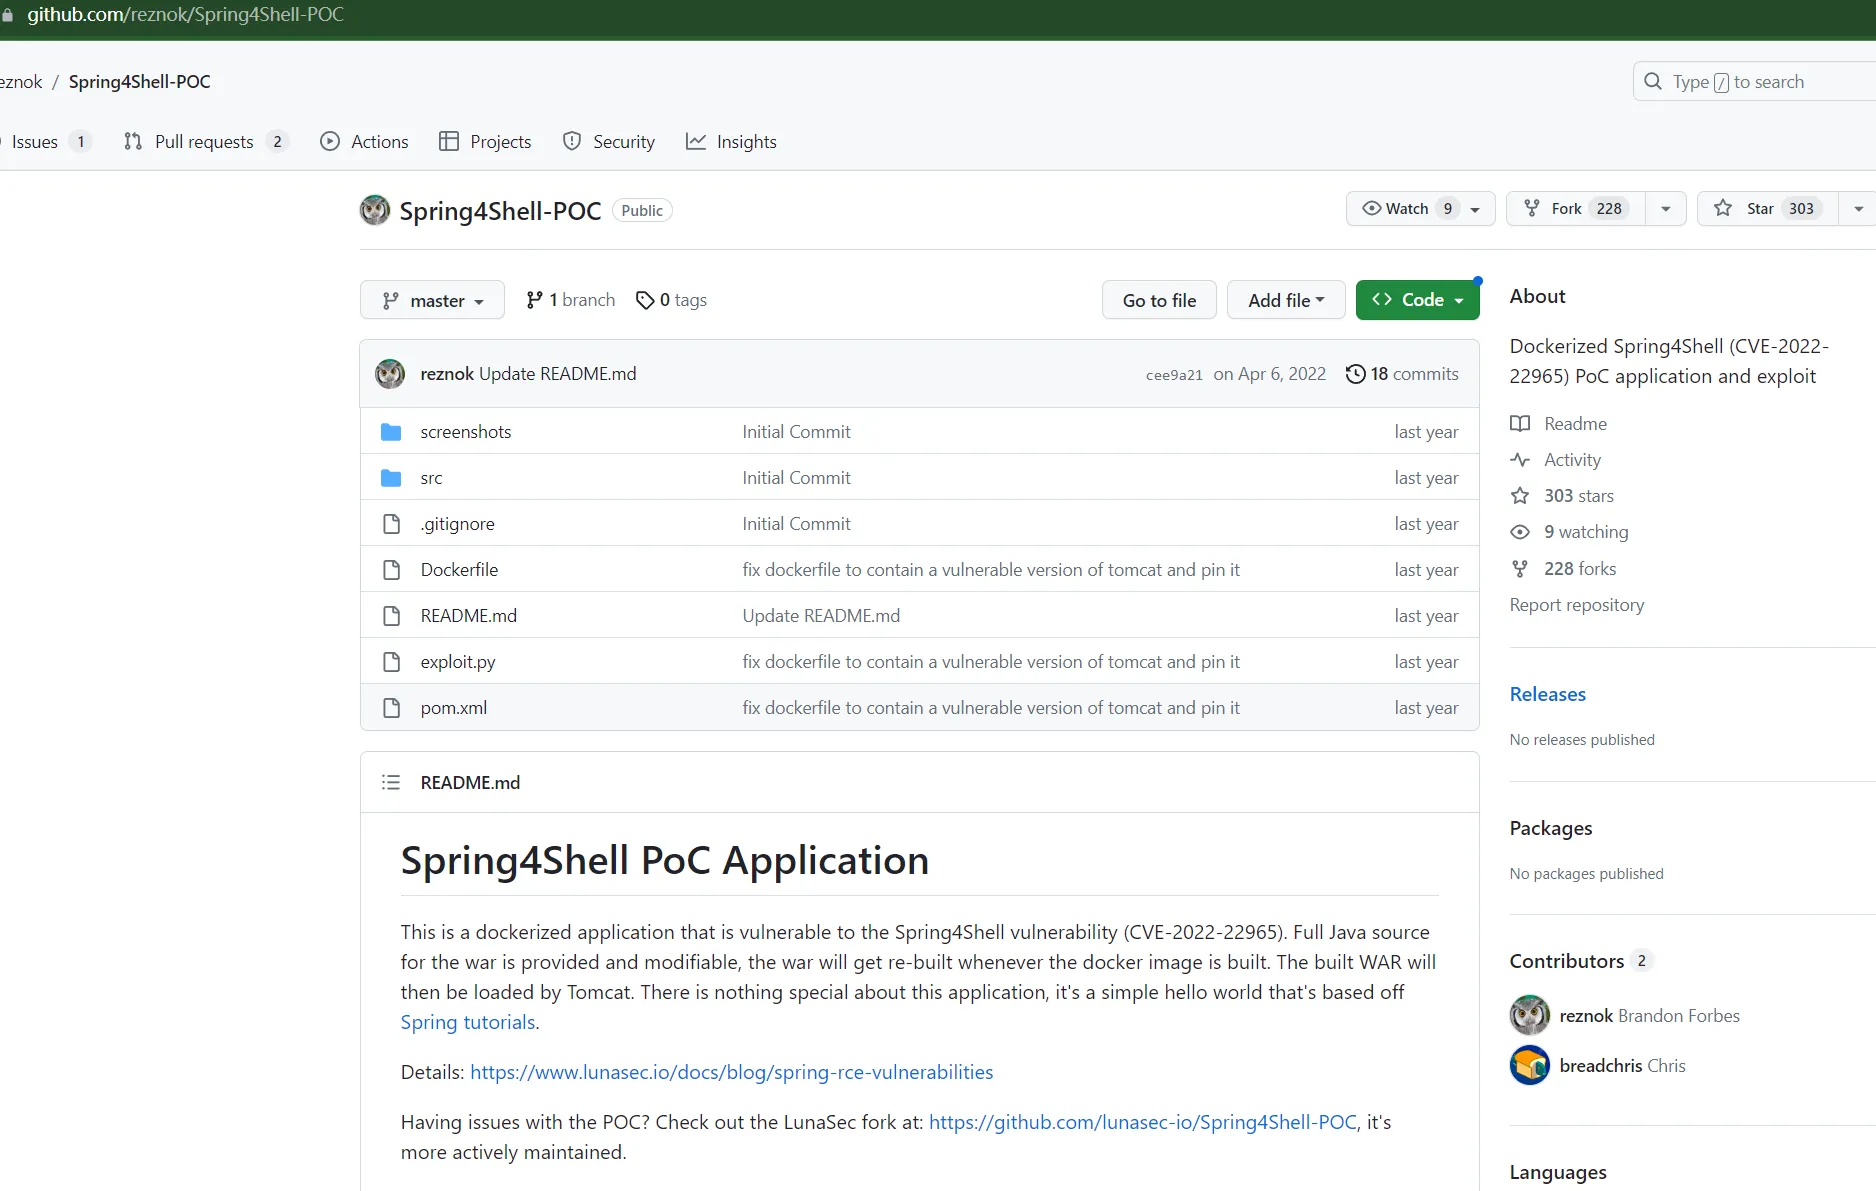The width and height of the screenshot is (1876, 1191).
Task: Open the exploit.py file
Action: tap(458, 662)
